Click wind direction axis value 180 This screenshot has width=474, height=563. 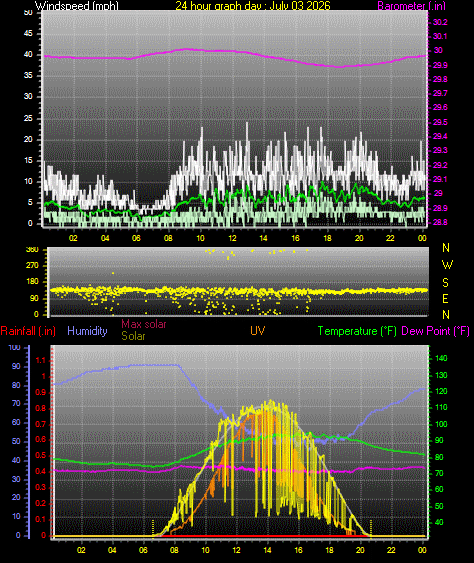(x=32, y=282)
